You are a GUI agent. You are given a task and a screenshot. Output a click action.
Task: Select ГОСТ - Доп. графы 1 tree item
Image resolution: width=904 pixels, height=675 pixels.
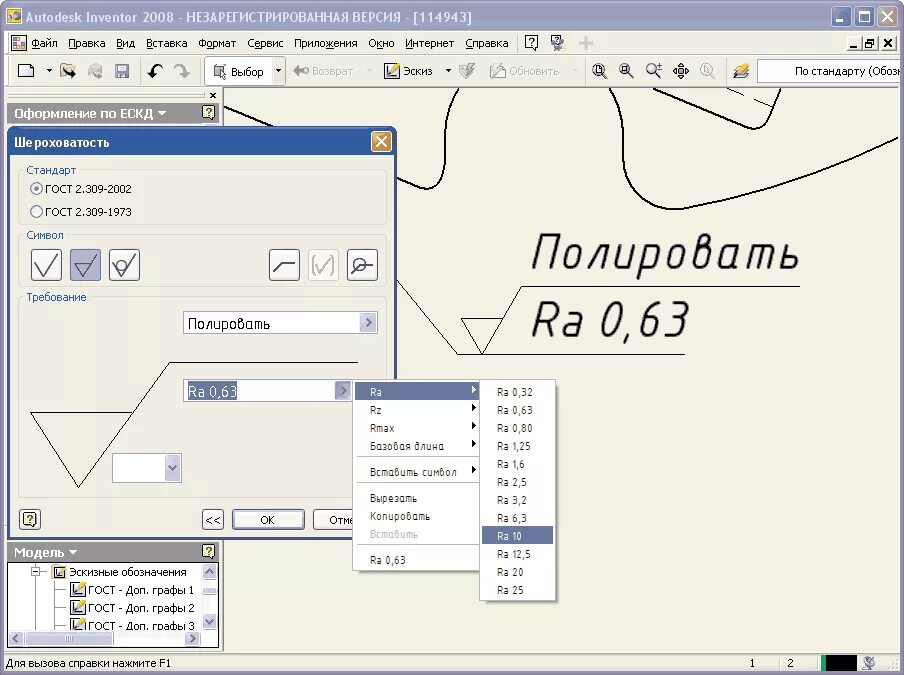click(x=132, y=590)
